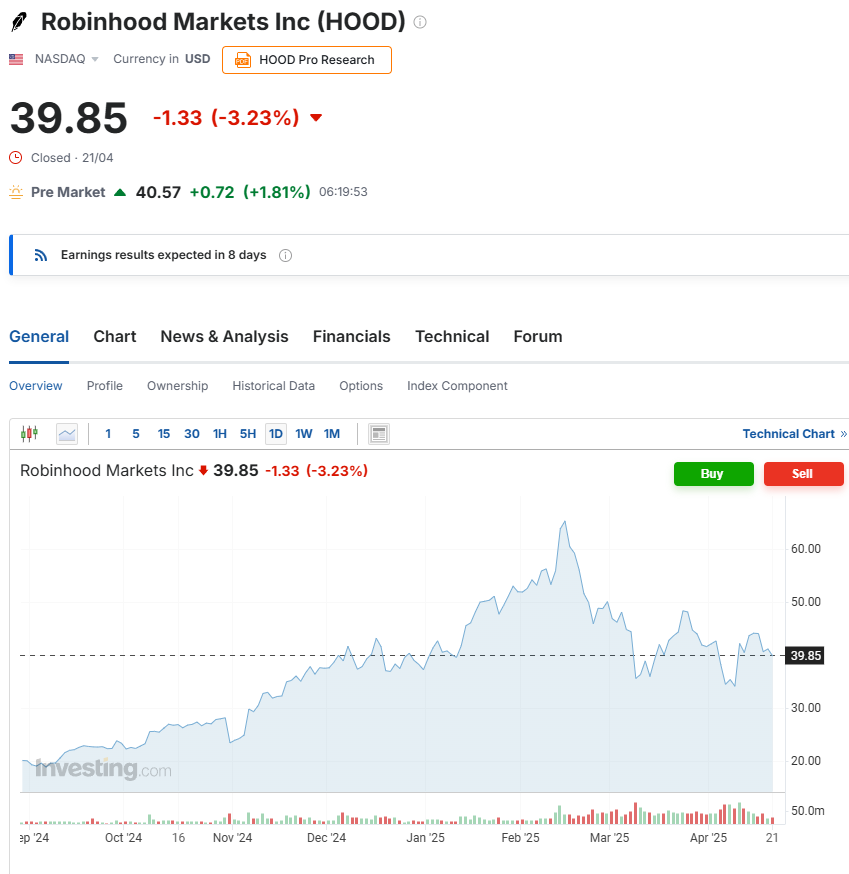
Task: Select the Profile sub-tab
Action: tap(105, 386)
